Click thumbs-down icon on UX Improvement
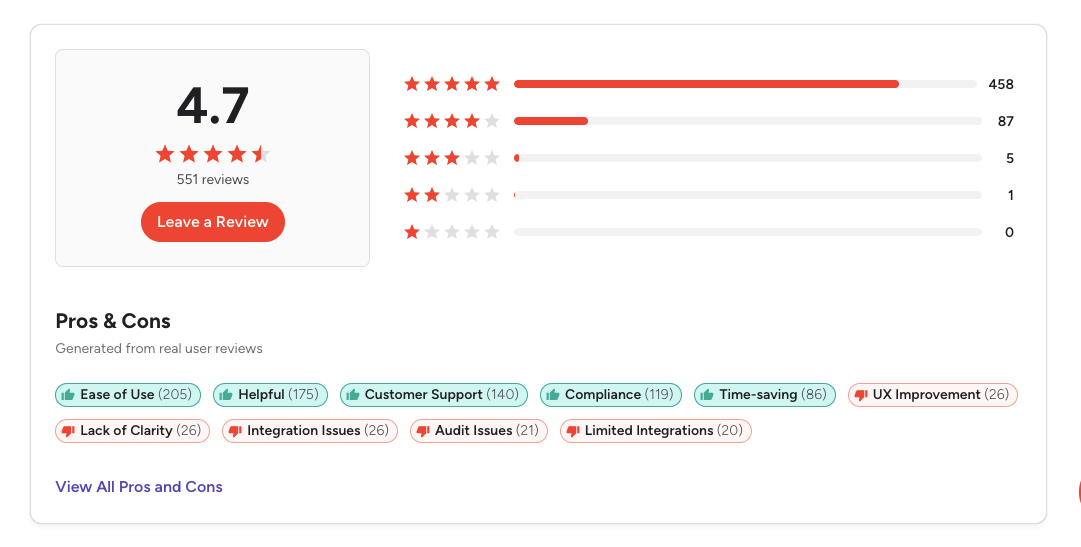1081x547 pixels. coord(860,395)
